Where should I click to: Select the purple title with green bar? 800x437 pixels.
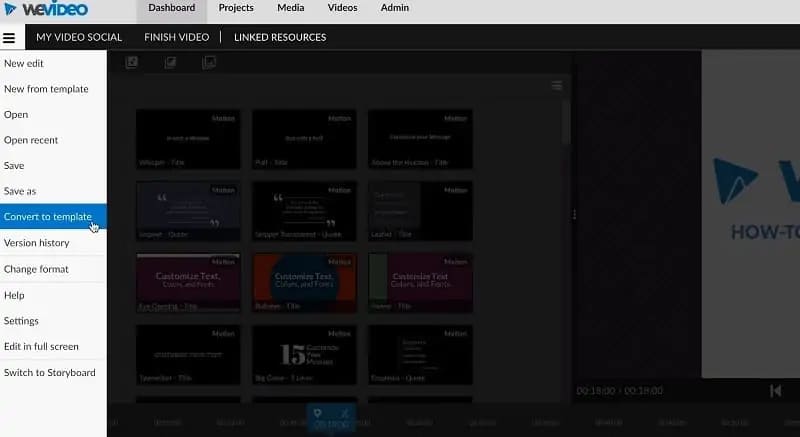[x=420, y=282]
